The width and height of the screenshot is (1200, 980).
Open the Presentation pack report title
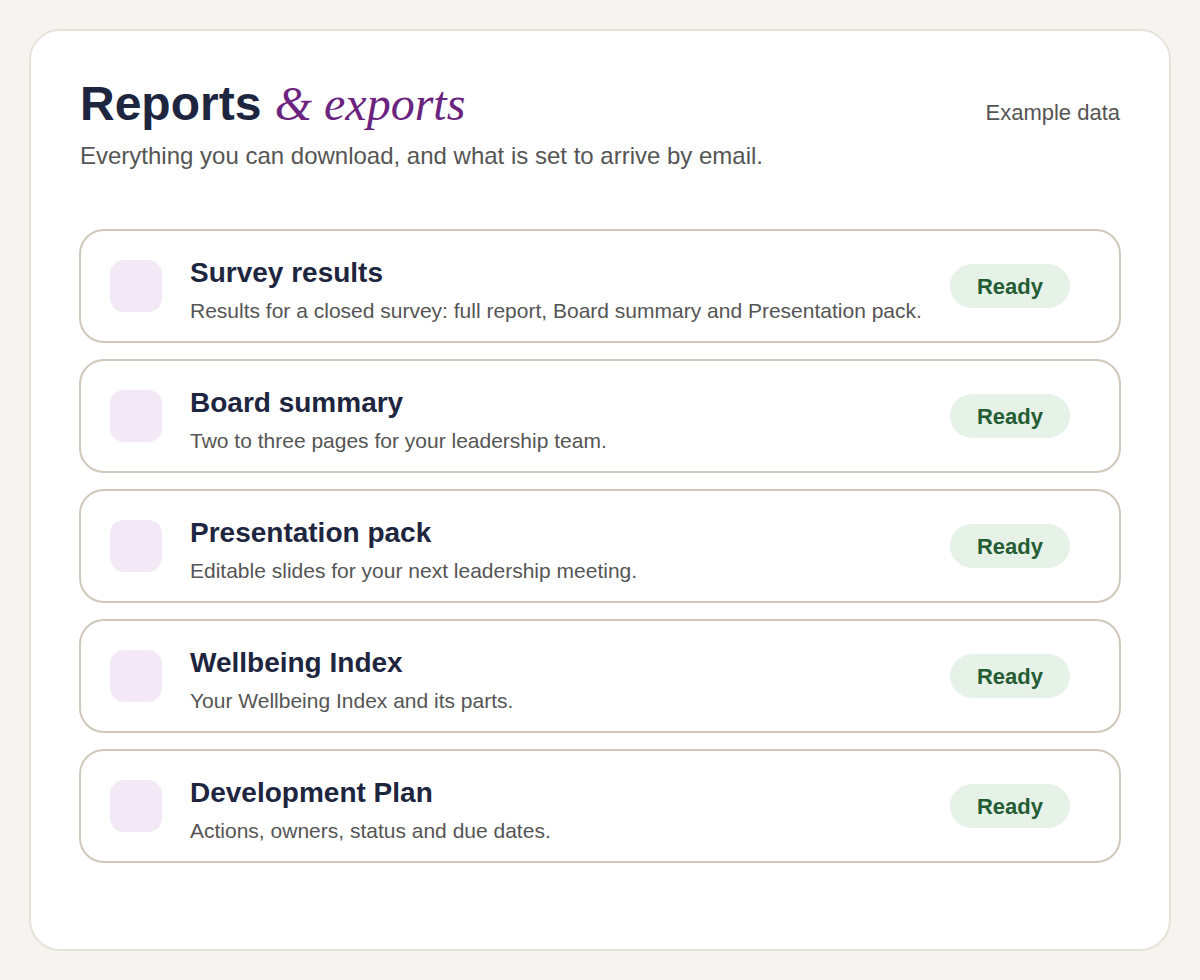point(310,533)
